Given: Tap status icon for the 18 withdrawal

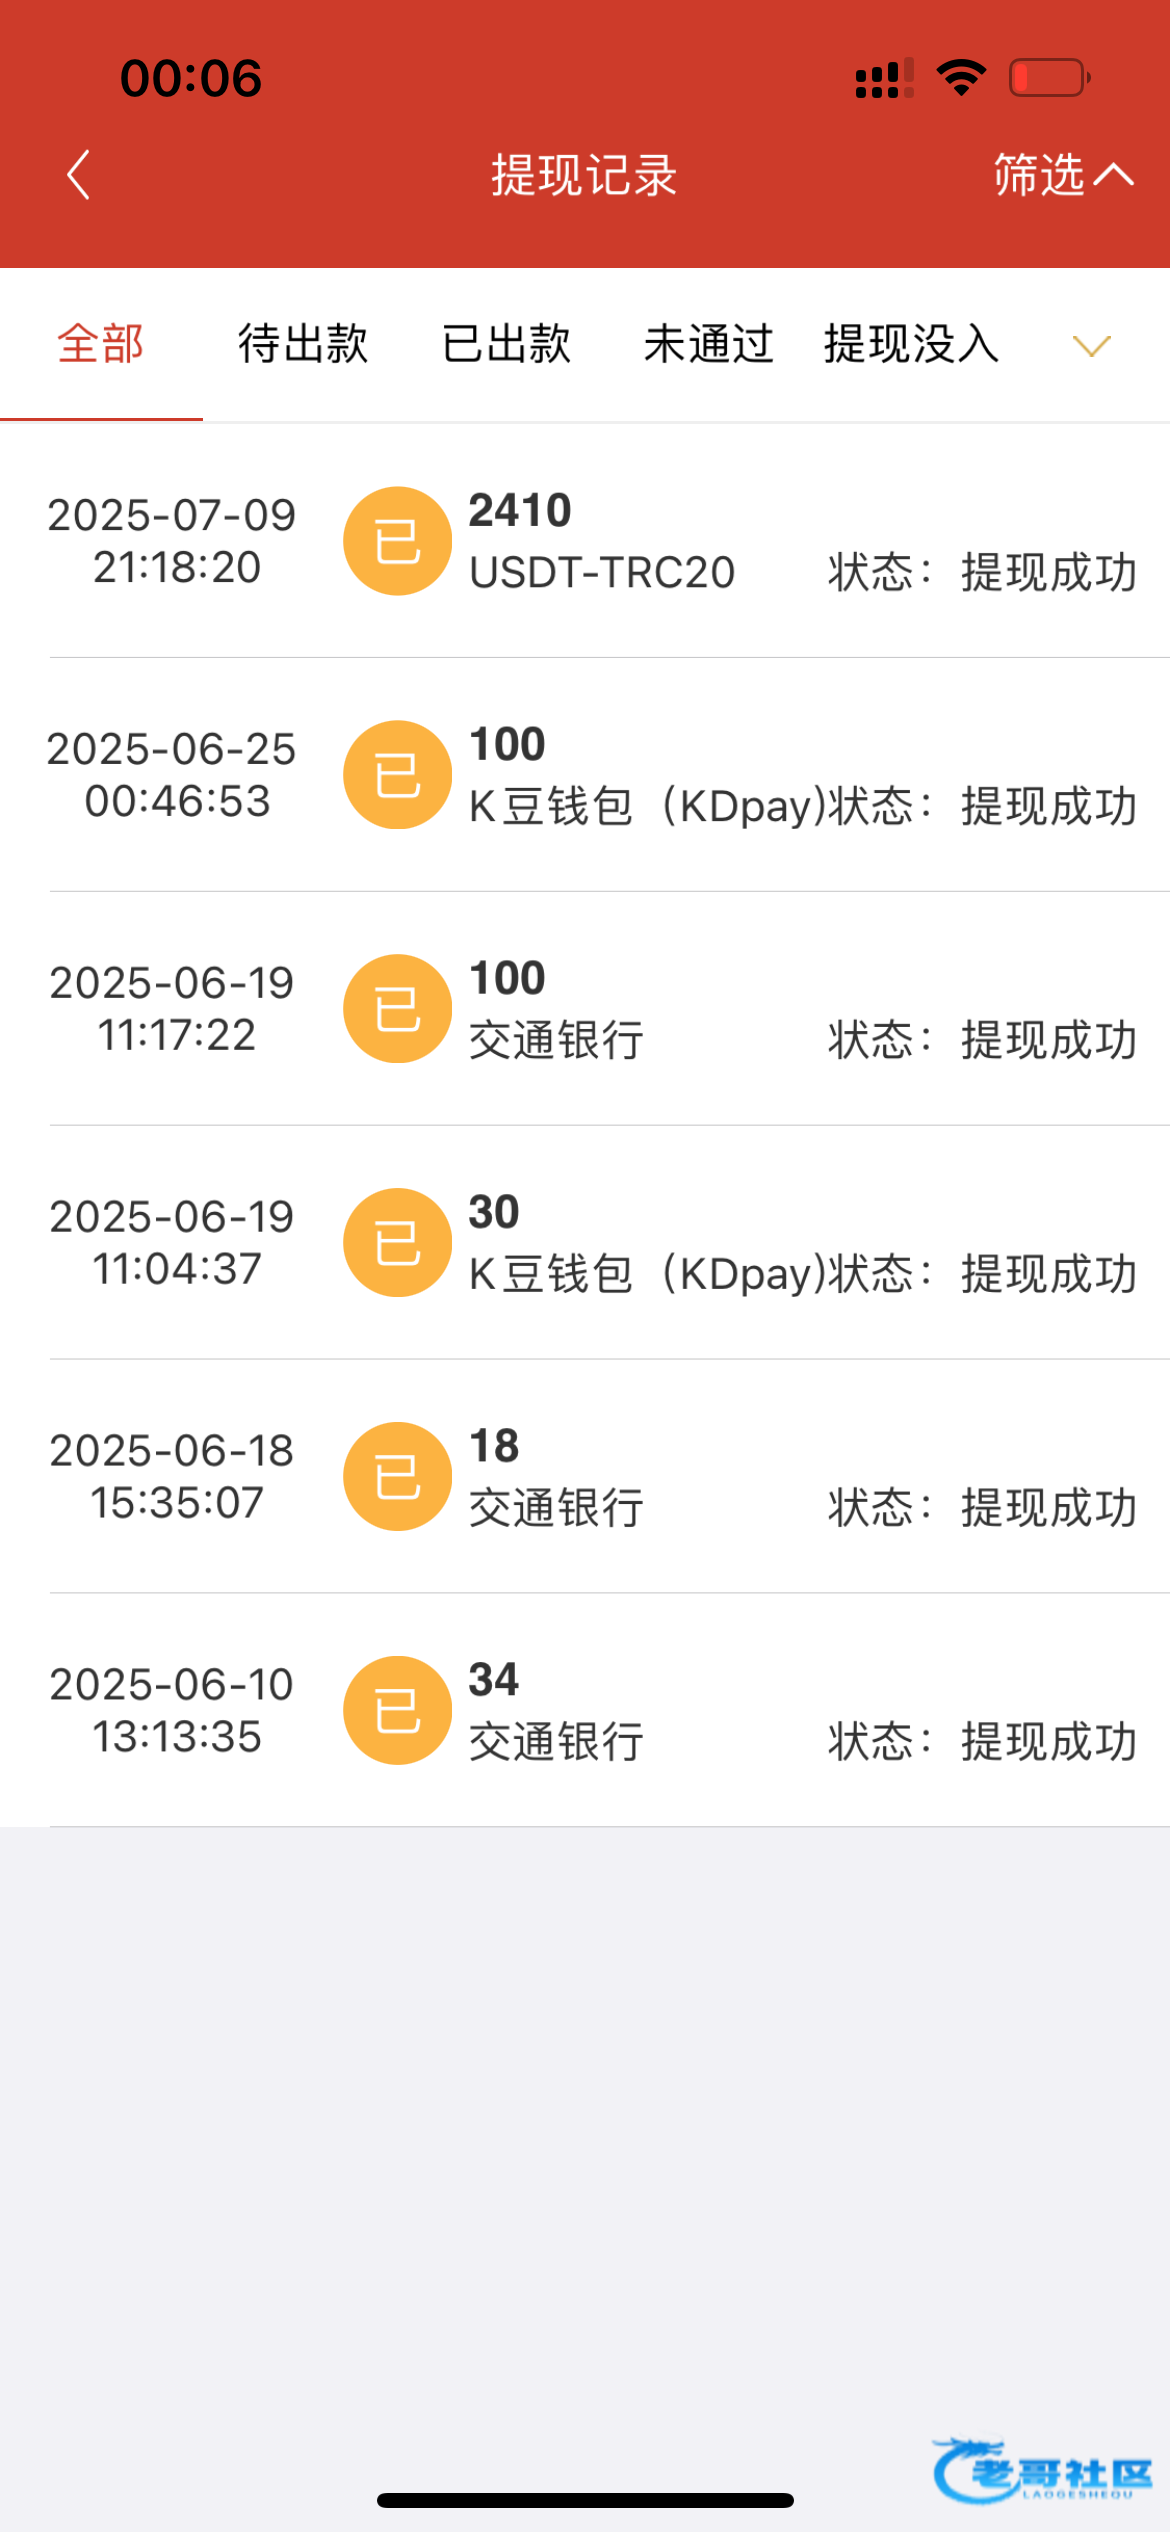Looking at the screenshot, I should pos(397,1477).
